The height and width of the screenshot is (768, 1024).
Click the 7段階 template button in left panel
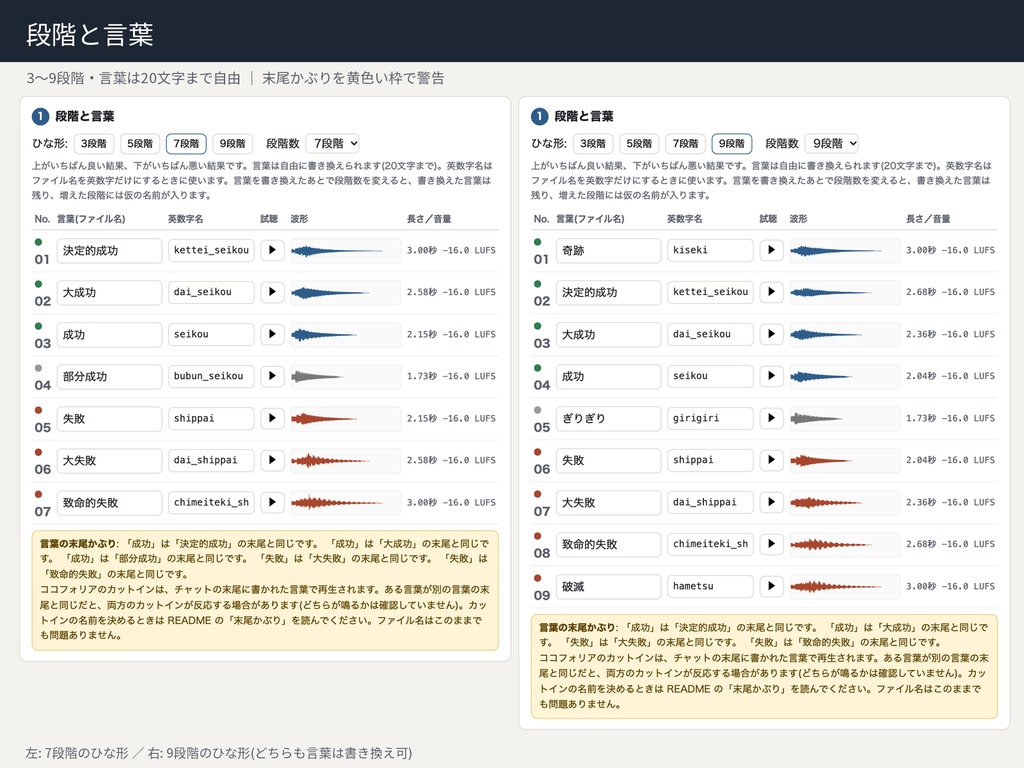tap(186, 144)
